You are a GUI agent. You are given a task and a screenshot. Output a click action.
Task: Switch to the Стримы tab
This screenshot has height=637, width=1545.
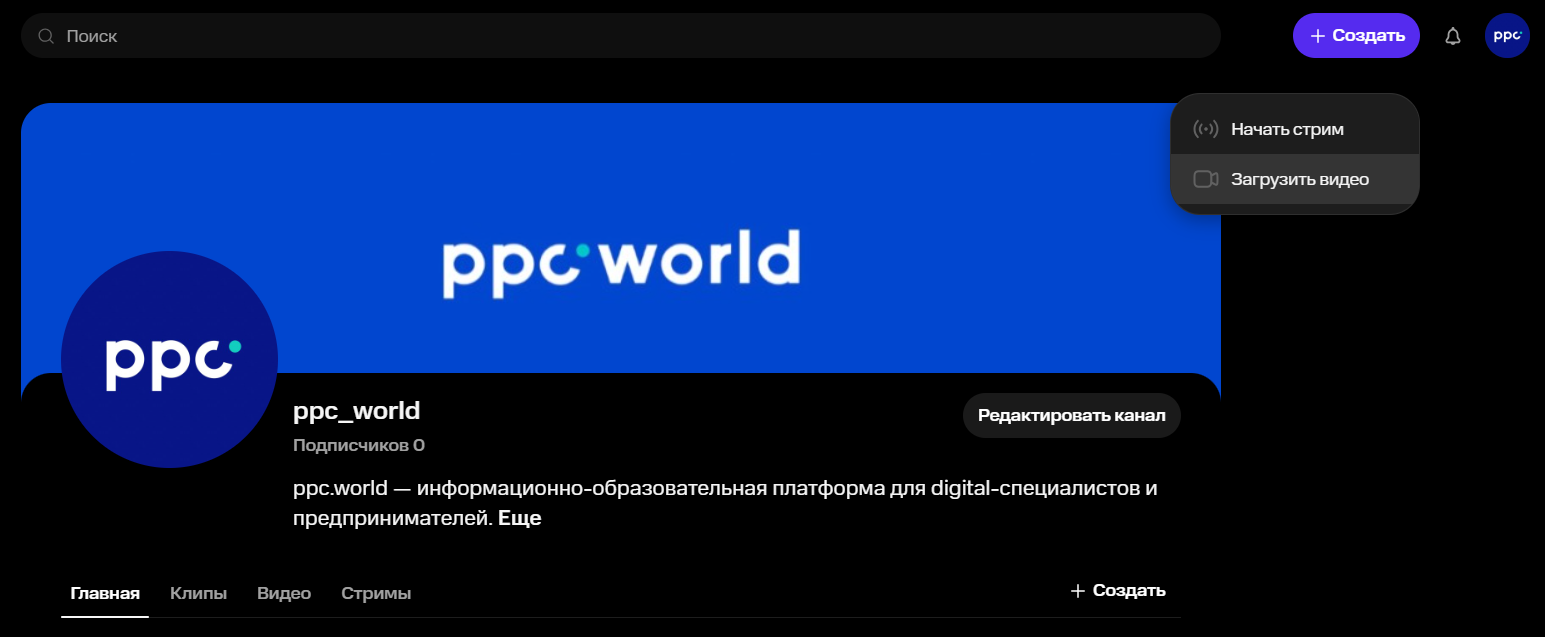(376, 593)
